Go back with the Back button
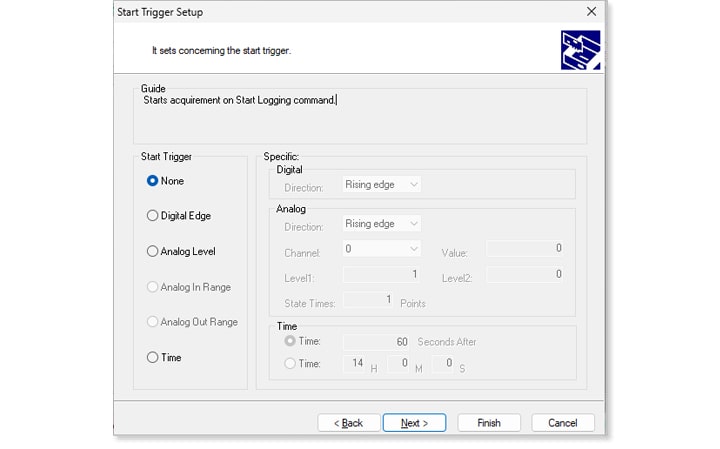The height and width of the screenshot is (449, 720). (x=349, y=423)
